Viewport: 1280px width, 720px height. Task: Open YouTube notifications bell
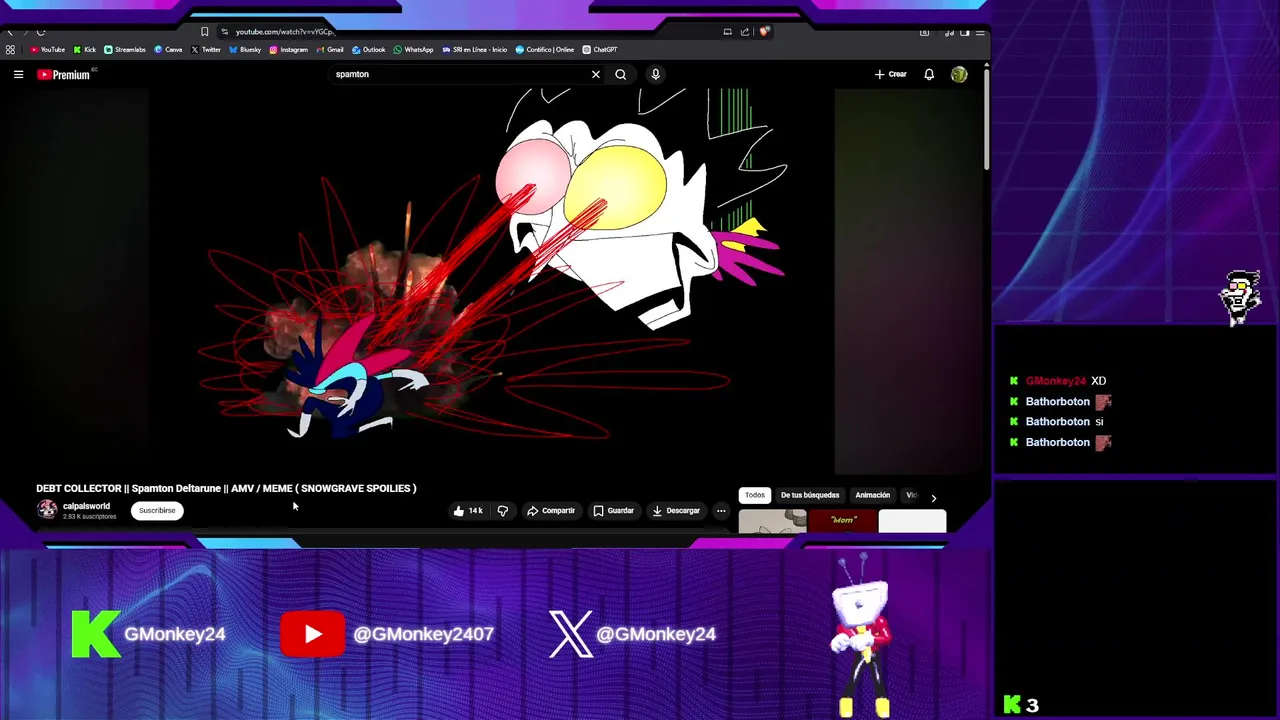929,74
